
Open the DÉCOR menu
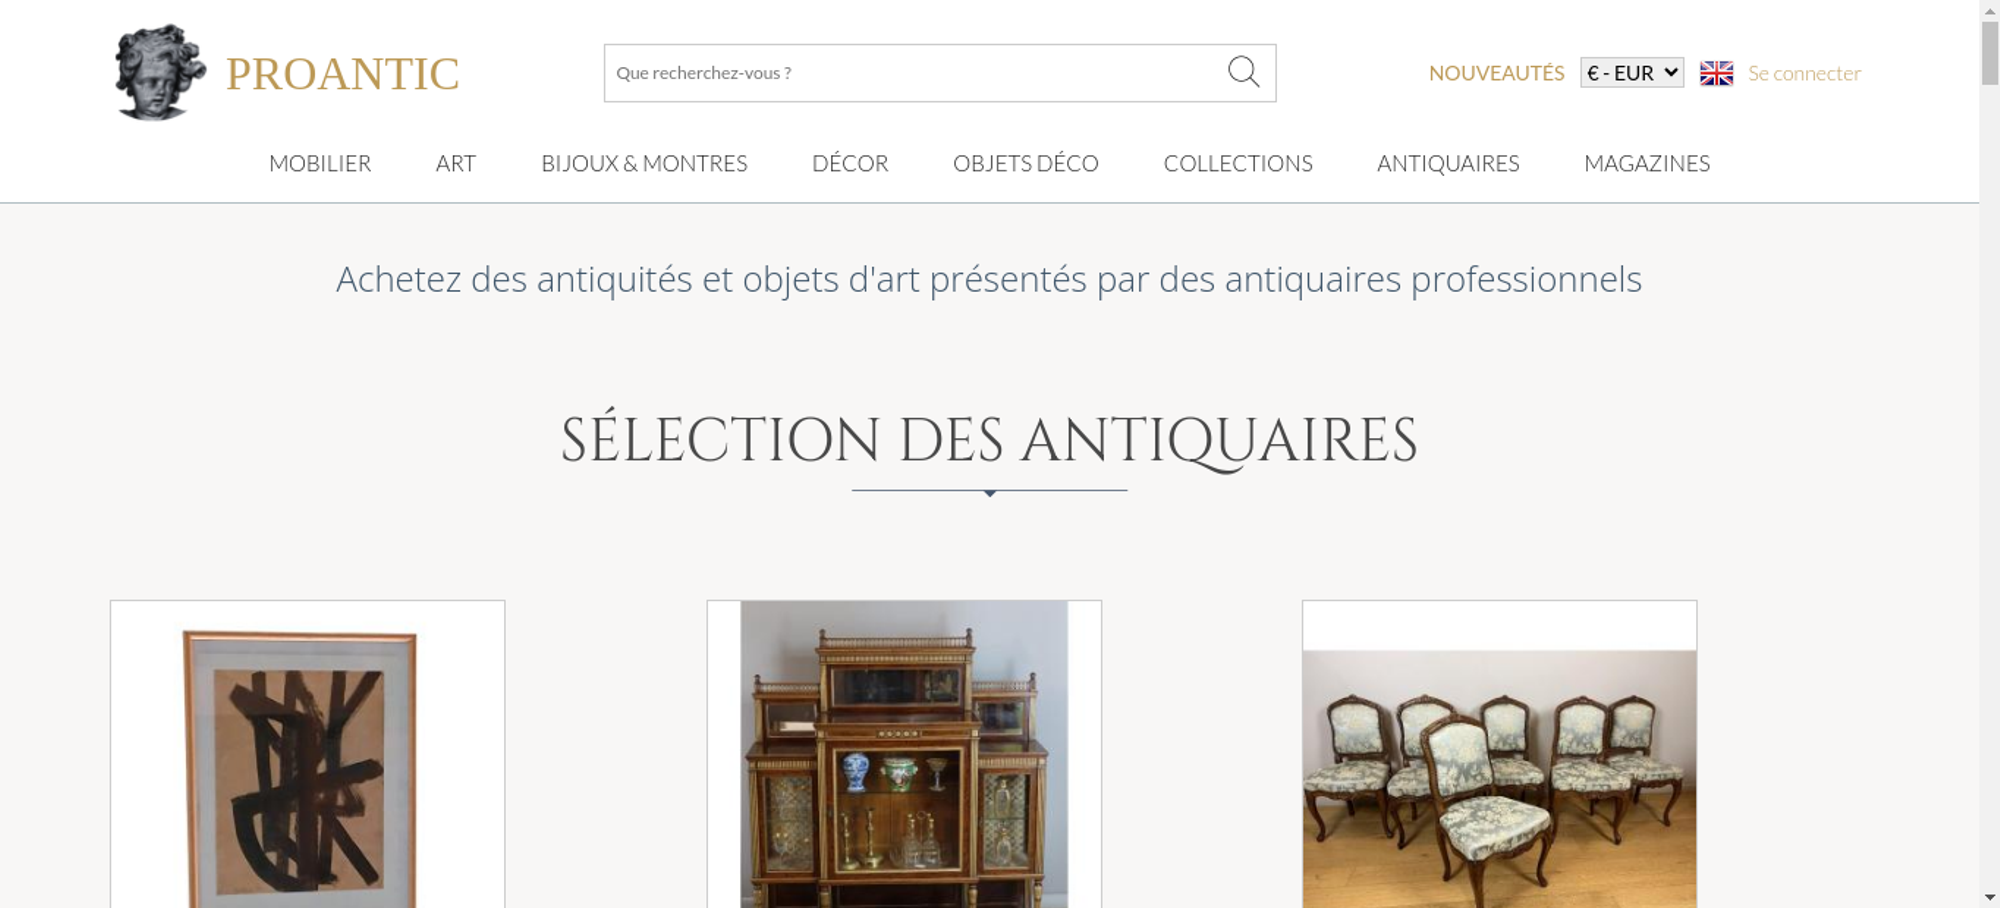pyautogui.click(x=850, y=163)
